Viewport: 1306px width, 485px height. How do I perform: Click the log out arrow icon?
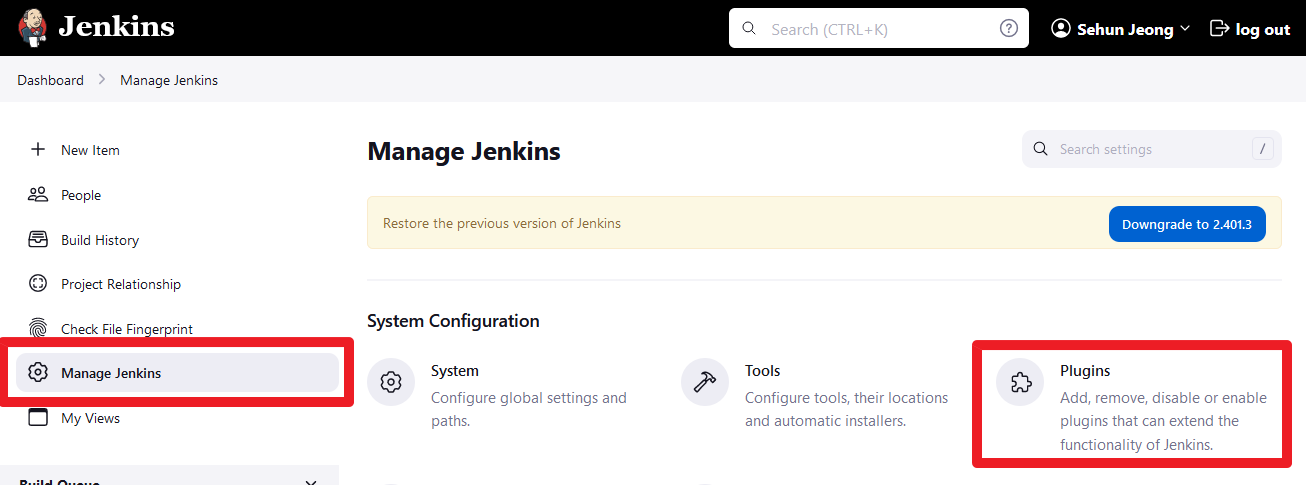click(1219, 29)
